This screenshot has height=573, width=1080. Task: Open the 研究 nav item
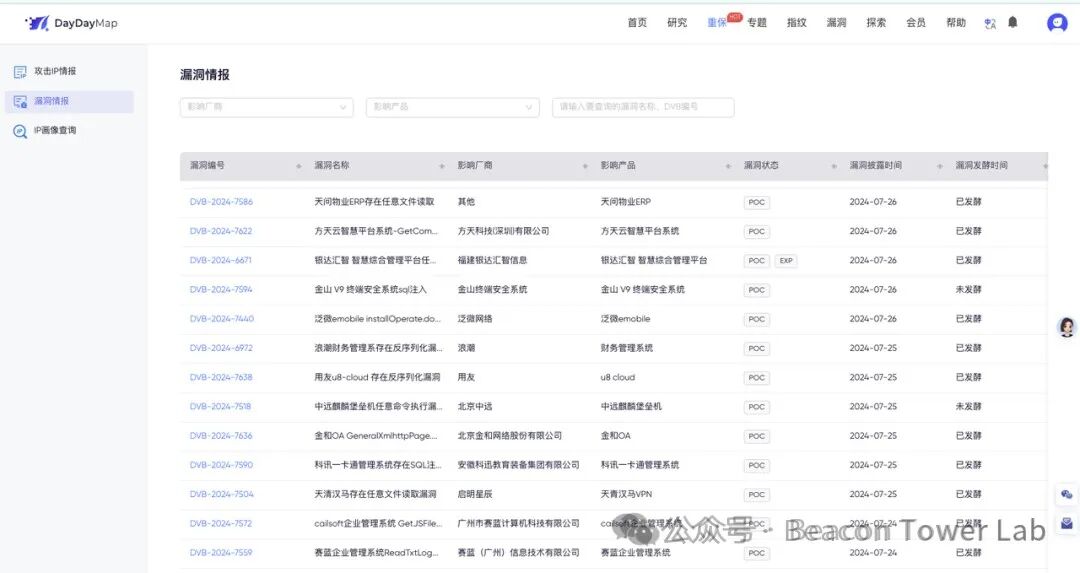[x=677, y=23]
